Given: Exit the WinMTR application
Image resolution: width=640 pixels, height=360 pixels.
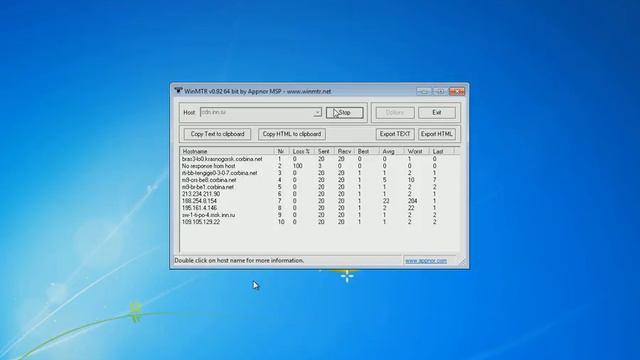Looking at the screenshot, I should click(437, 112).
